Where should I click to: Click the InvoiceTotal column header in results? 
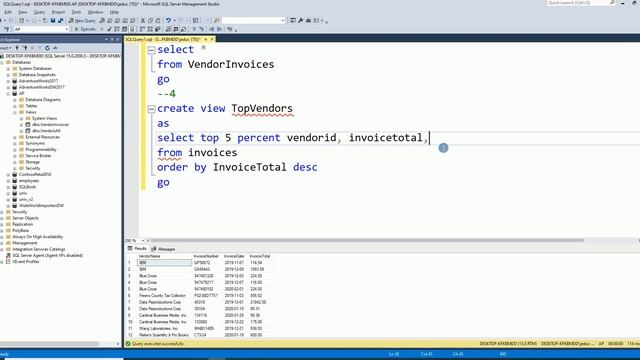[x=260, y=256]
